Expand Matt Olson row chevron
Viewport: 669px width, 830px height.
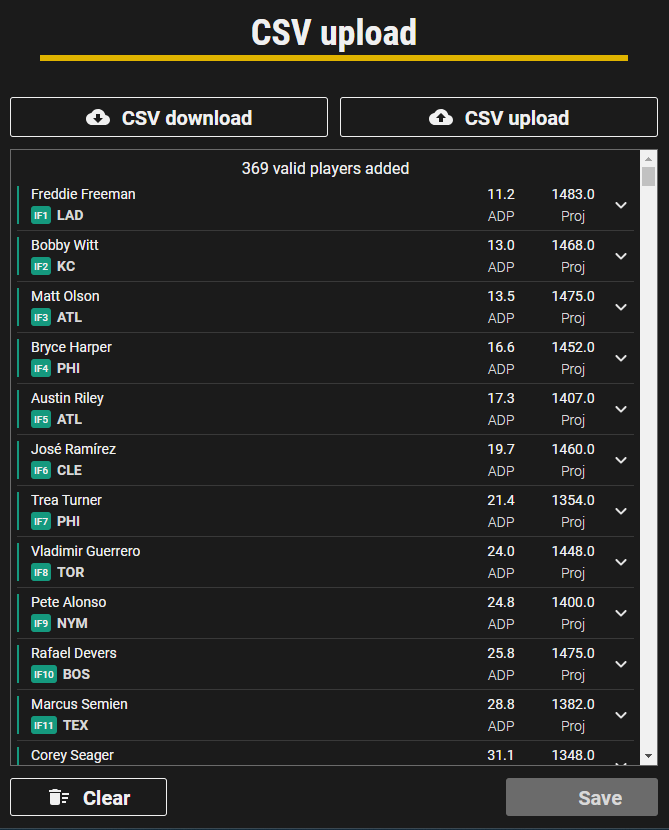pos(621,307)
